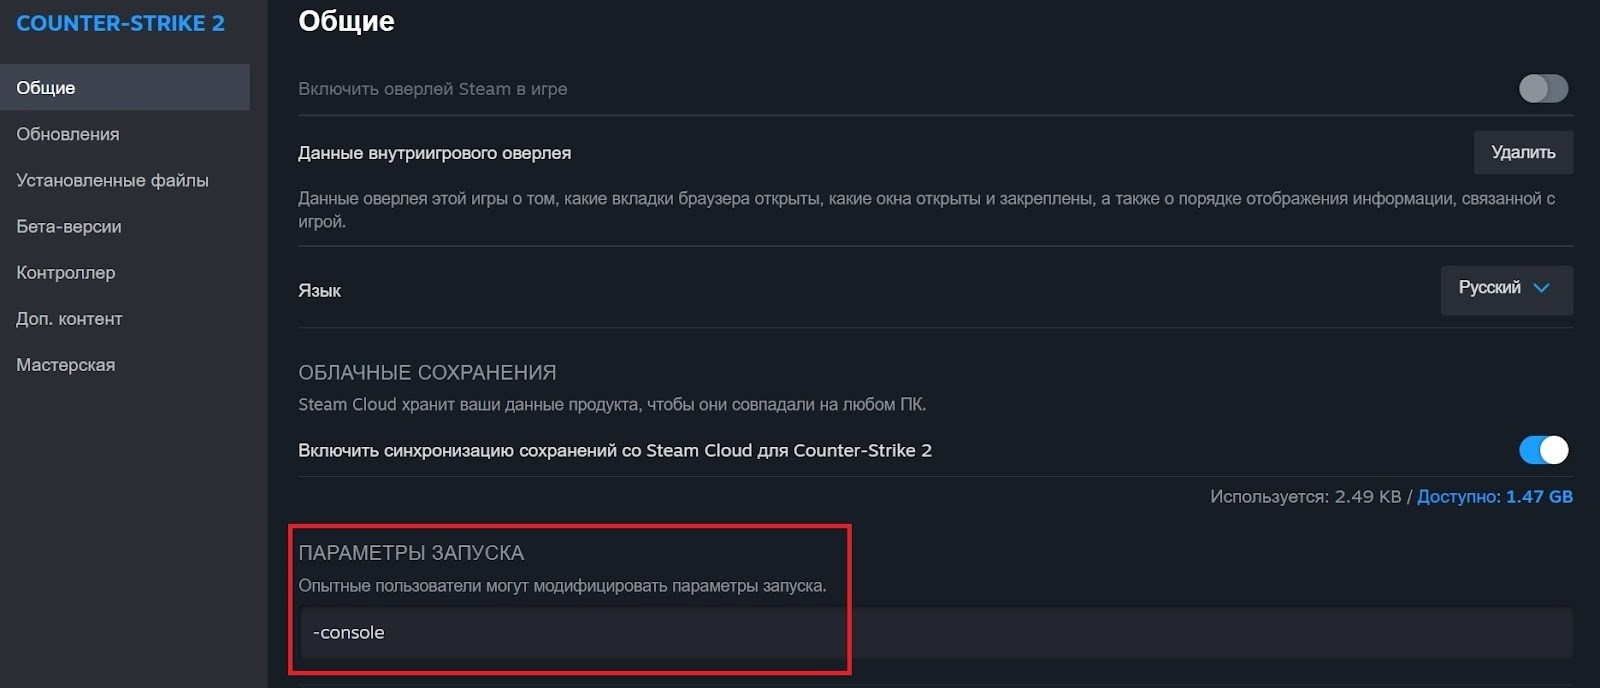Image resolution: width=1600 pixels, height=688 pixels.
Task: Click the ОБЛАЧНЫЕ СОХРАНЕНИЯ section heading
Action: (427, 373)
